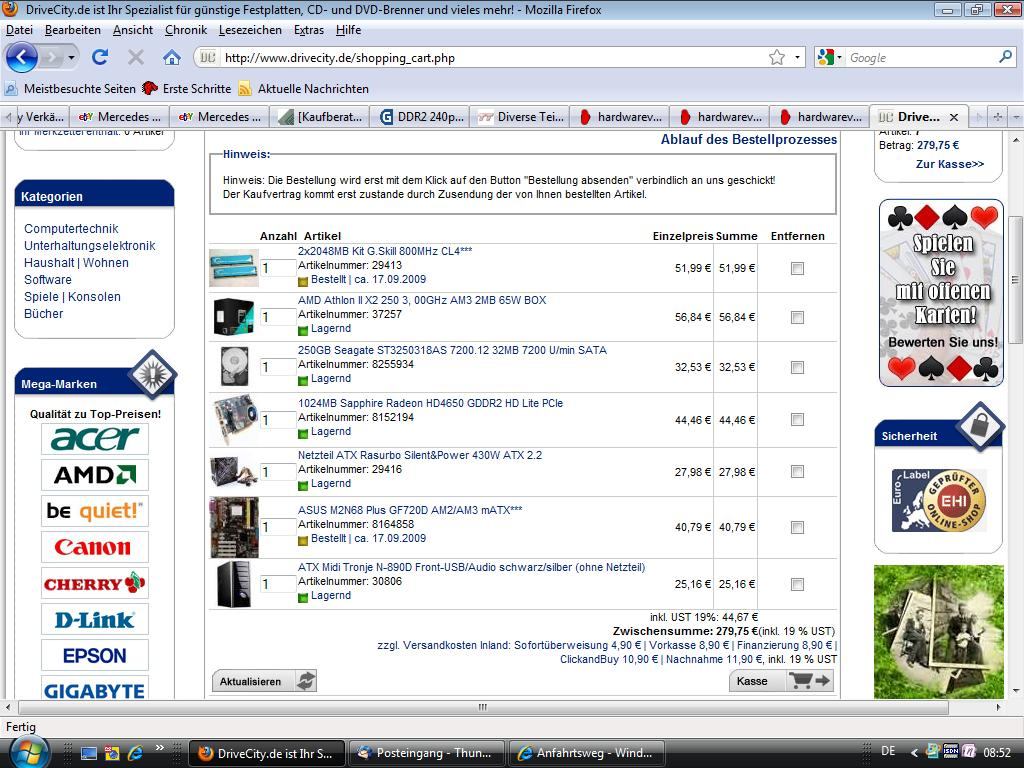Click the AMD Athlon box thumbnail

click(x=234, y=317)
